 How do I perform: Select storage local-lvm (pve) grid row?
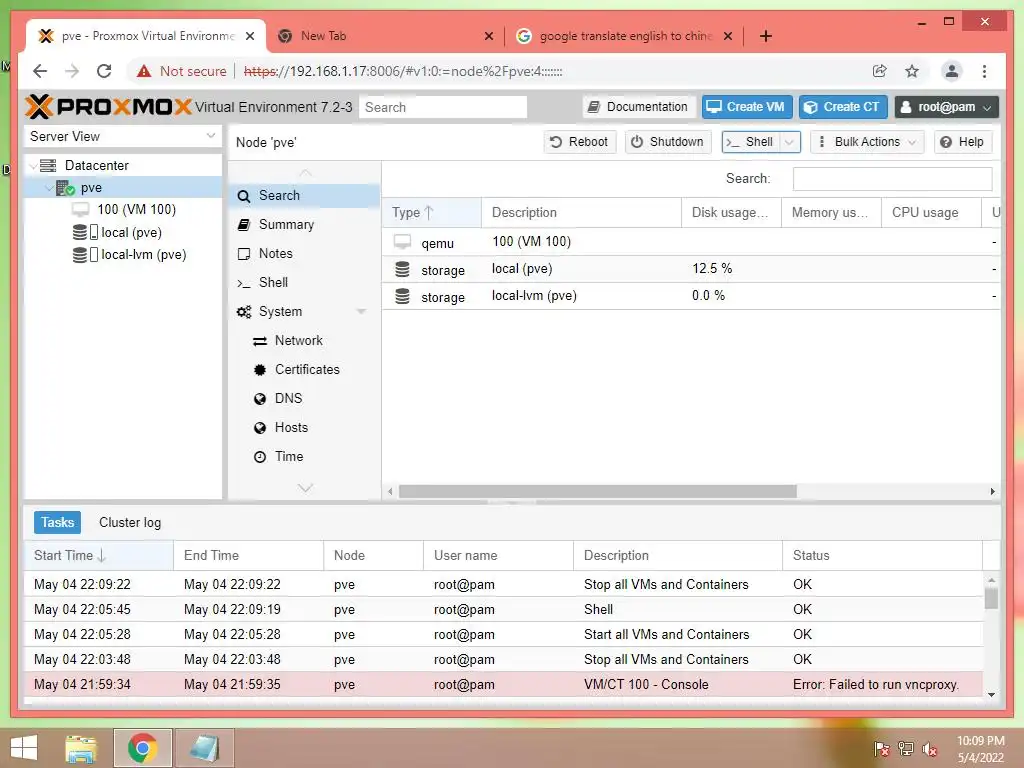pos(690,296)
